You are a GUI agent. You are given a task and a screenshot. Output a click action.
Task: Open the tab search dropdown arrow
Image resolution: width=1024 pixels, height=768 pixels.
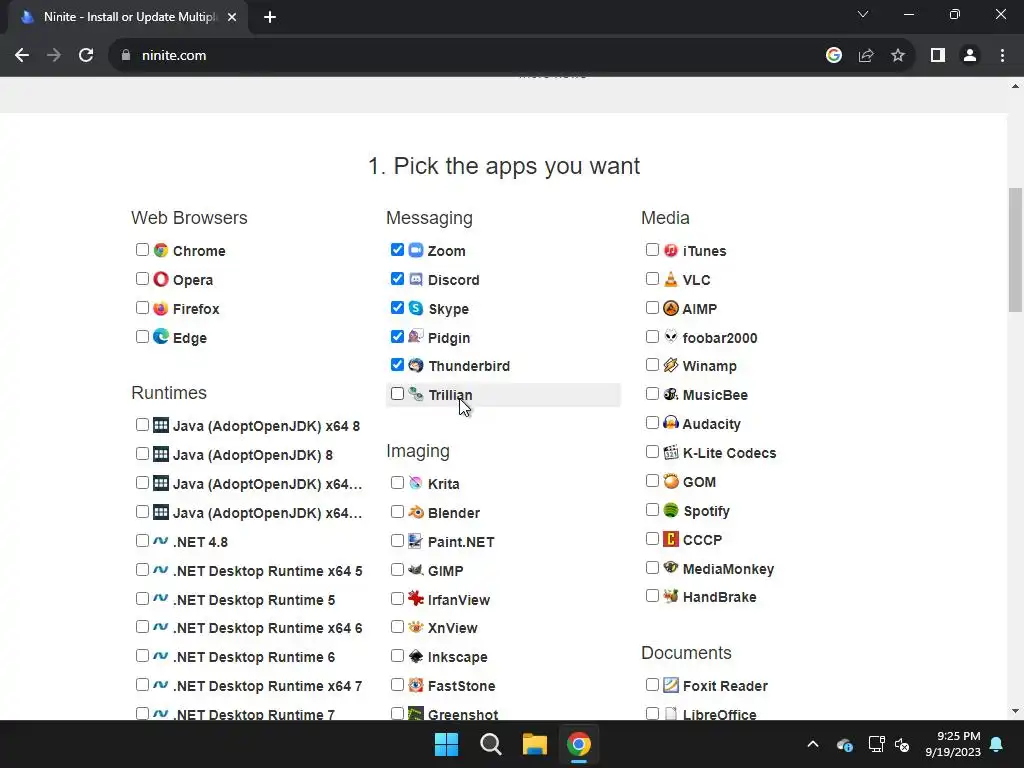pyautogui.click(x=863, y=14)
